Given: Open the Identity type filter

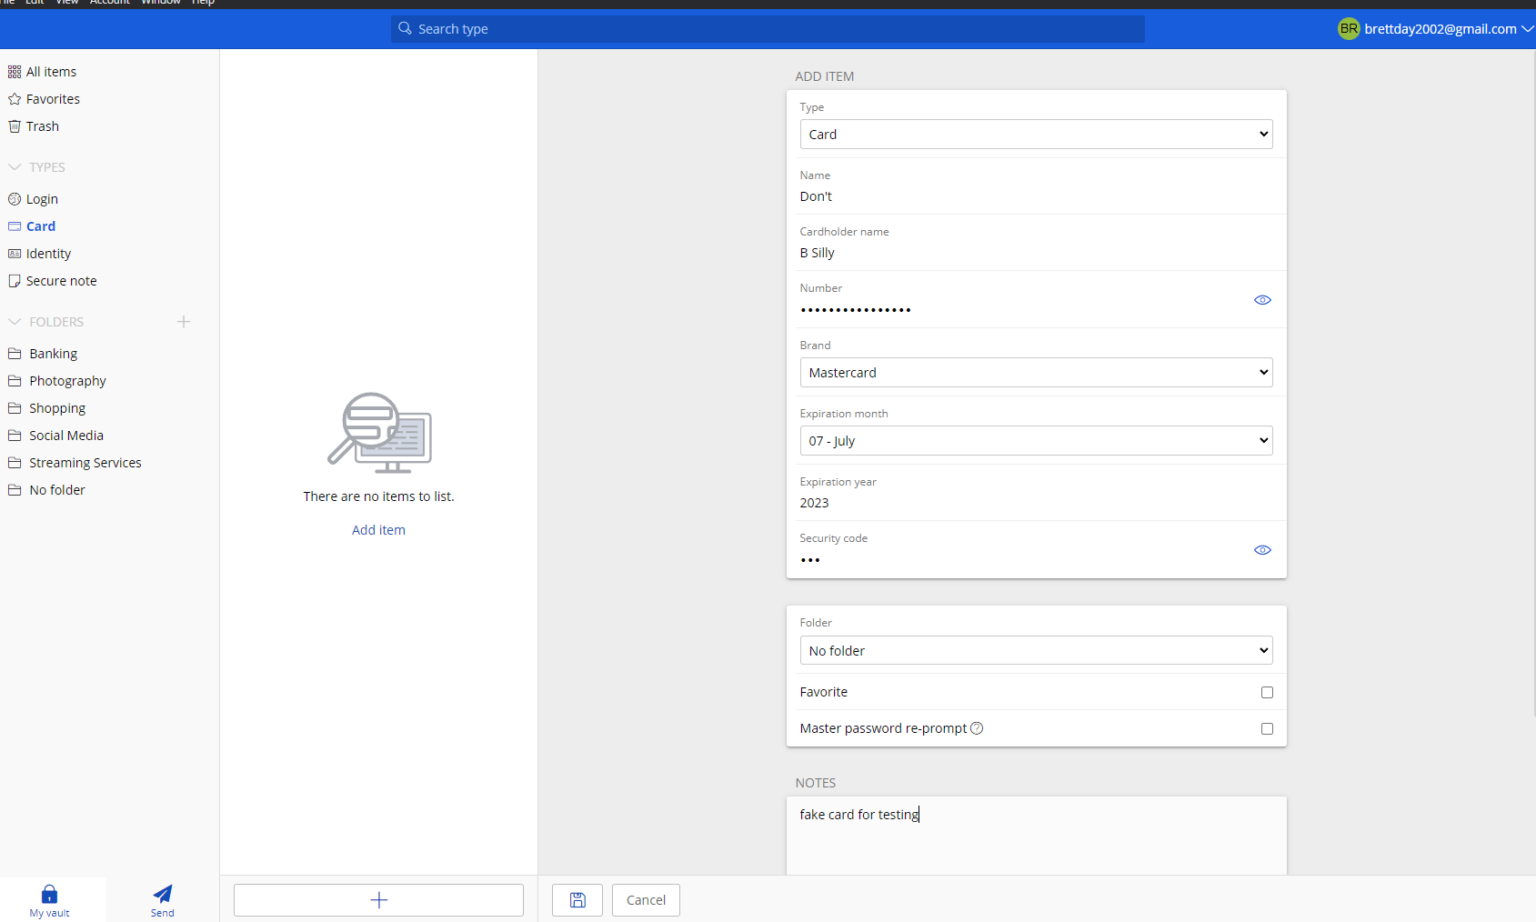Looking at the screenshot, I should (47, 253).
